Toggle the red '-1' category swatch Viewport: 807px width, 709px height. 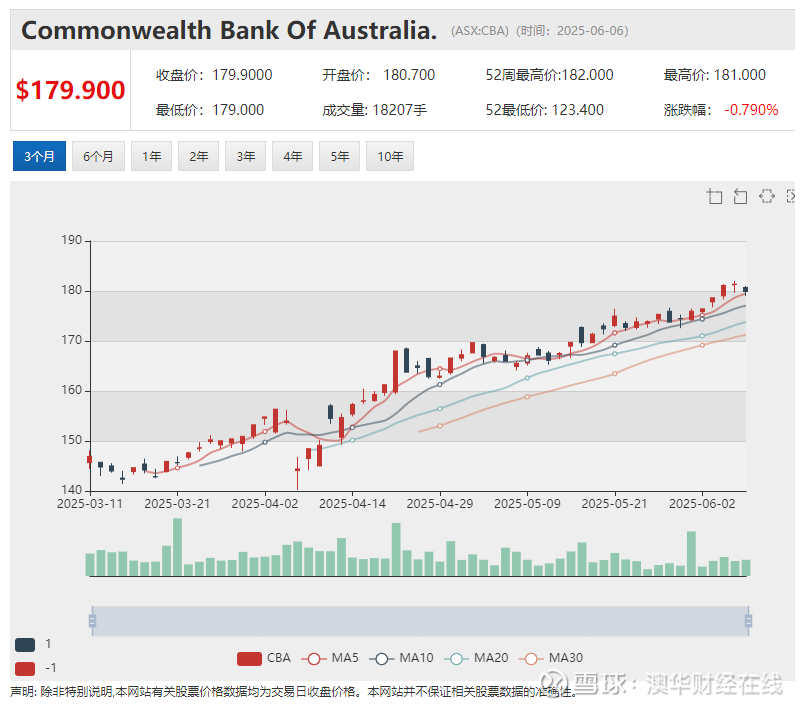(x=25, y=668)
